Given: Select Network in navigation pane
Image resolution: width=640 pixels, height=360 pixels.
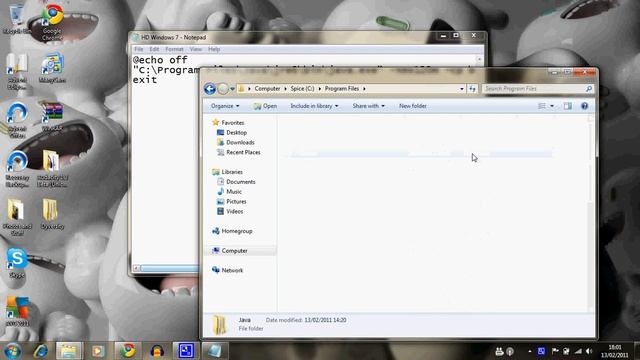Looking at the screenshot, I should (227, 270).
